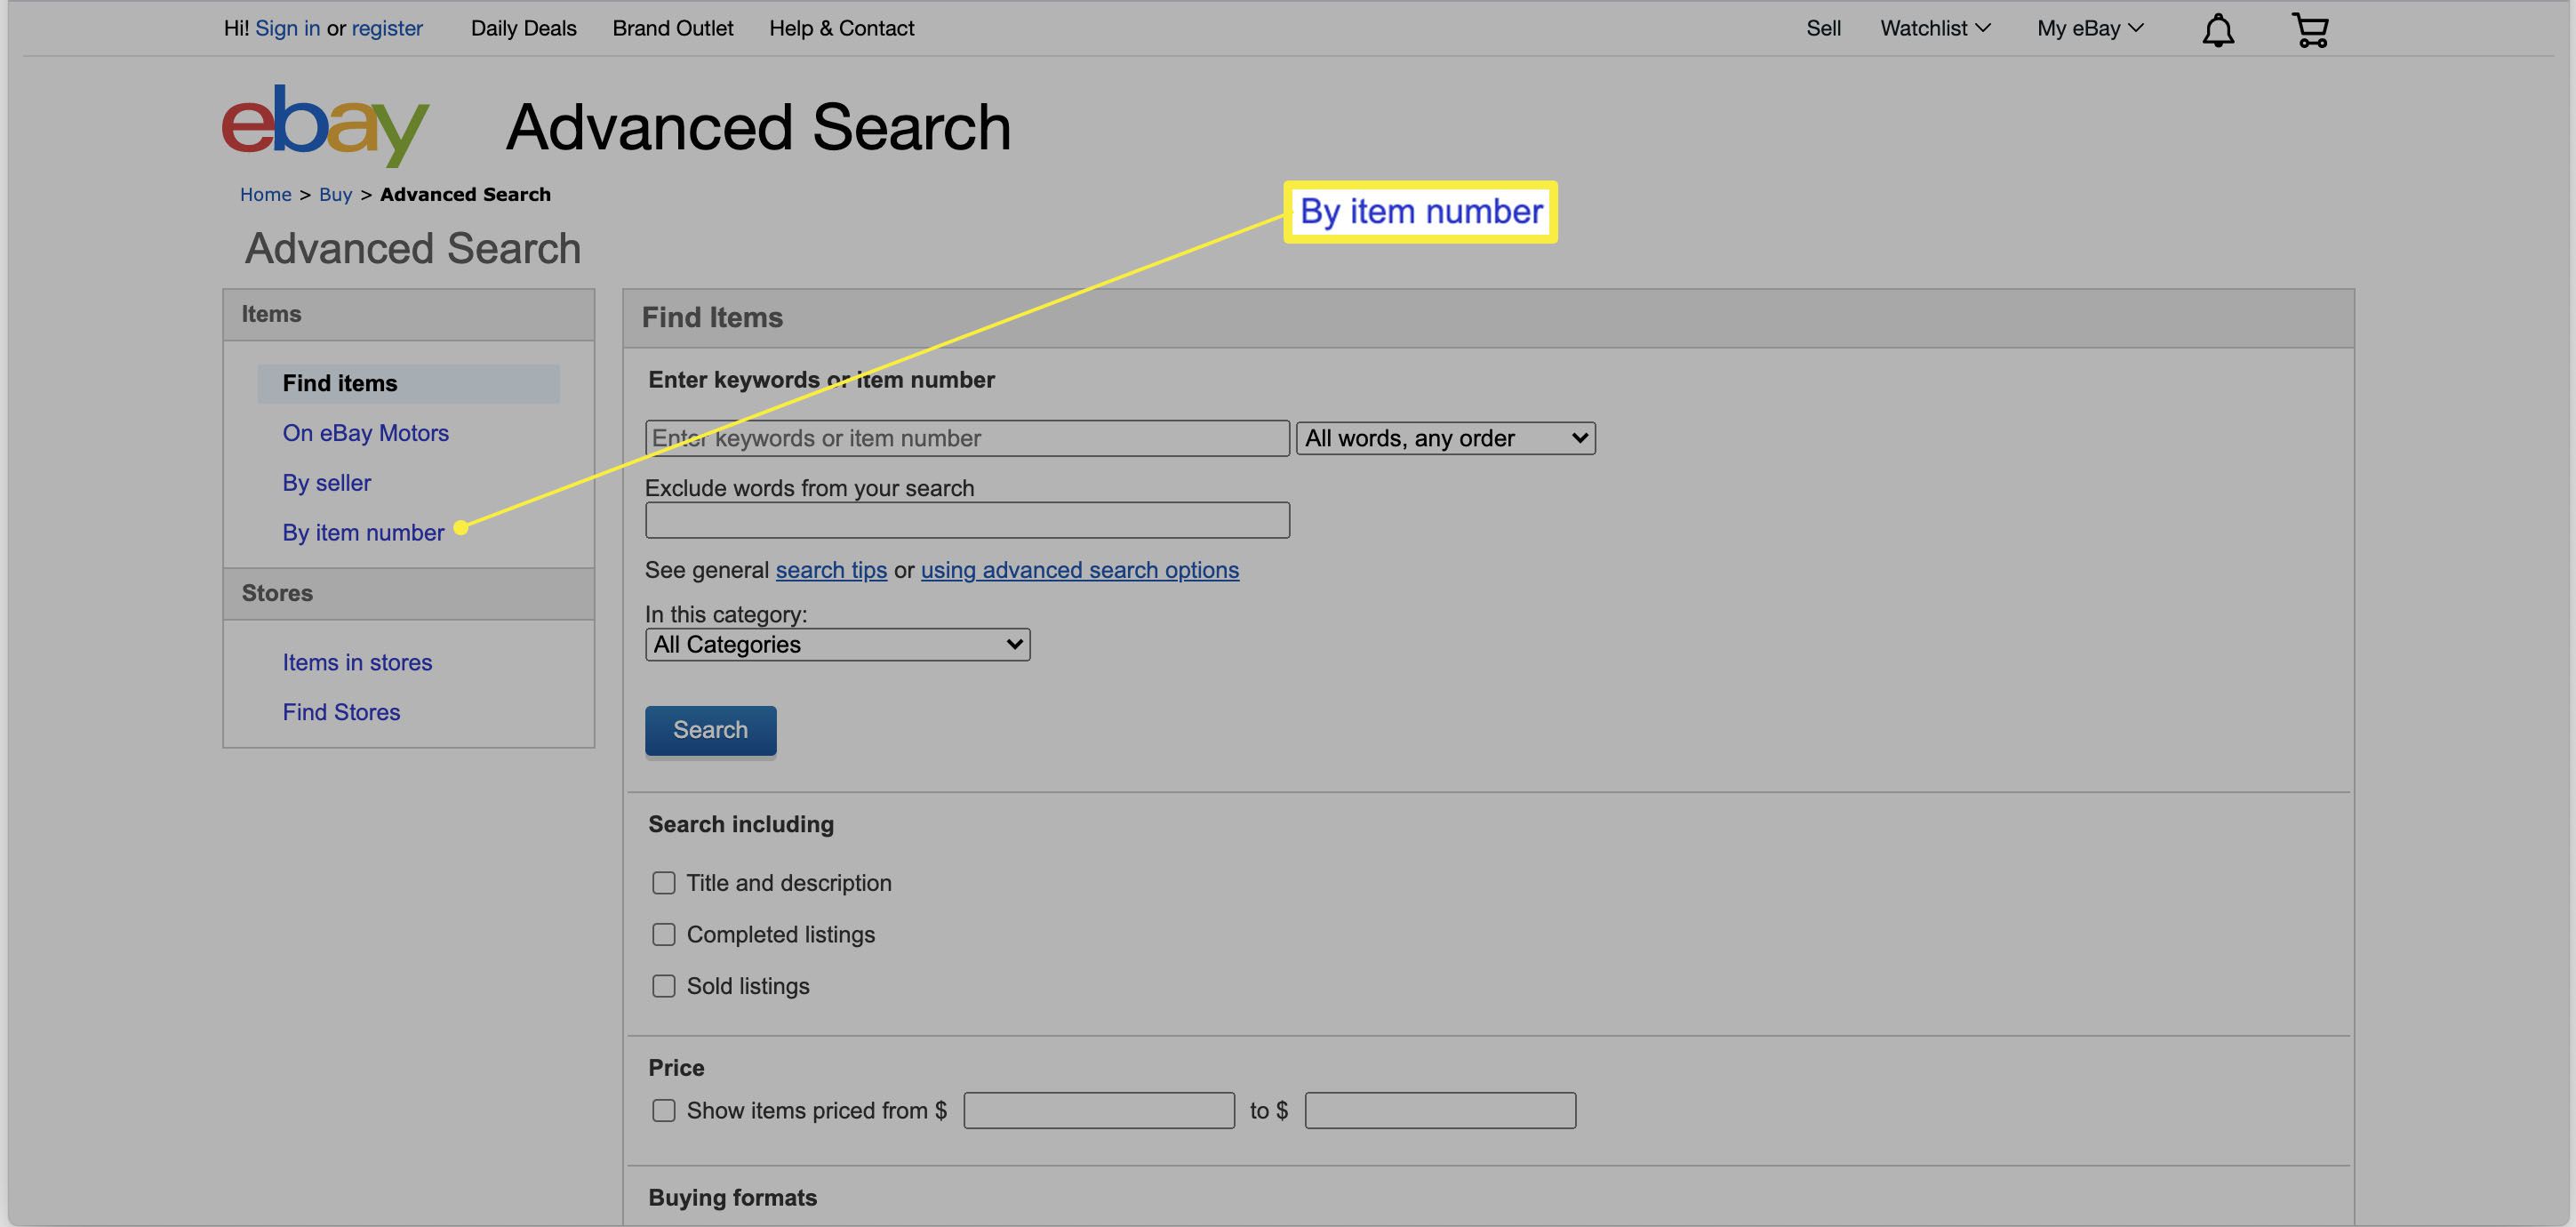Enable Show items priced from checkbox
The height and width of the screenshot is (1227, 2576).
point(663,1111)
